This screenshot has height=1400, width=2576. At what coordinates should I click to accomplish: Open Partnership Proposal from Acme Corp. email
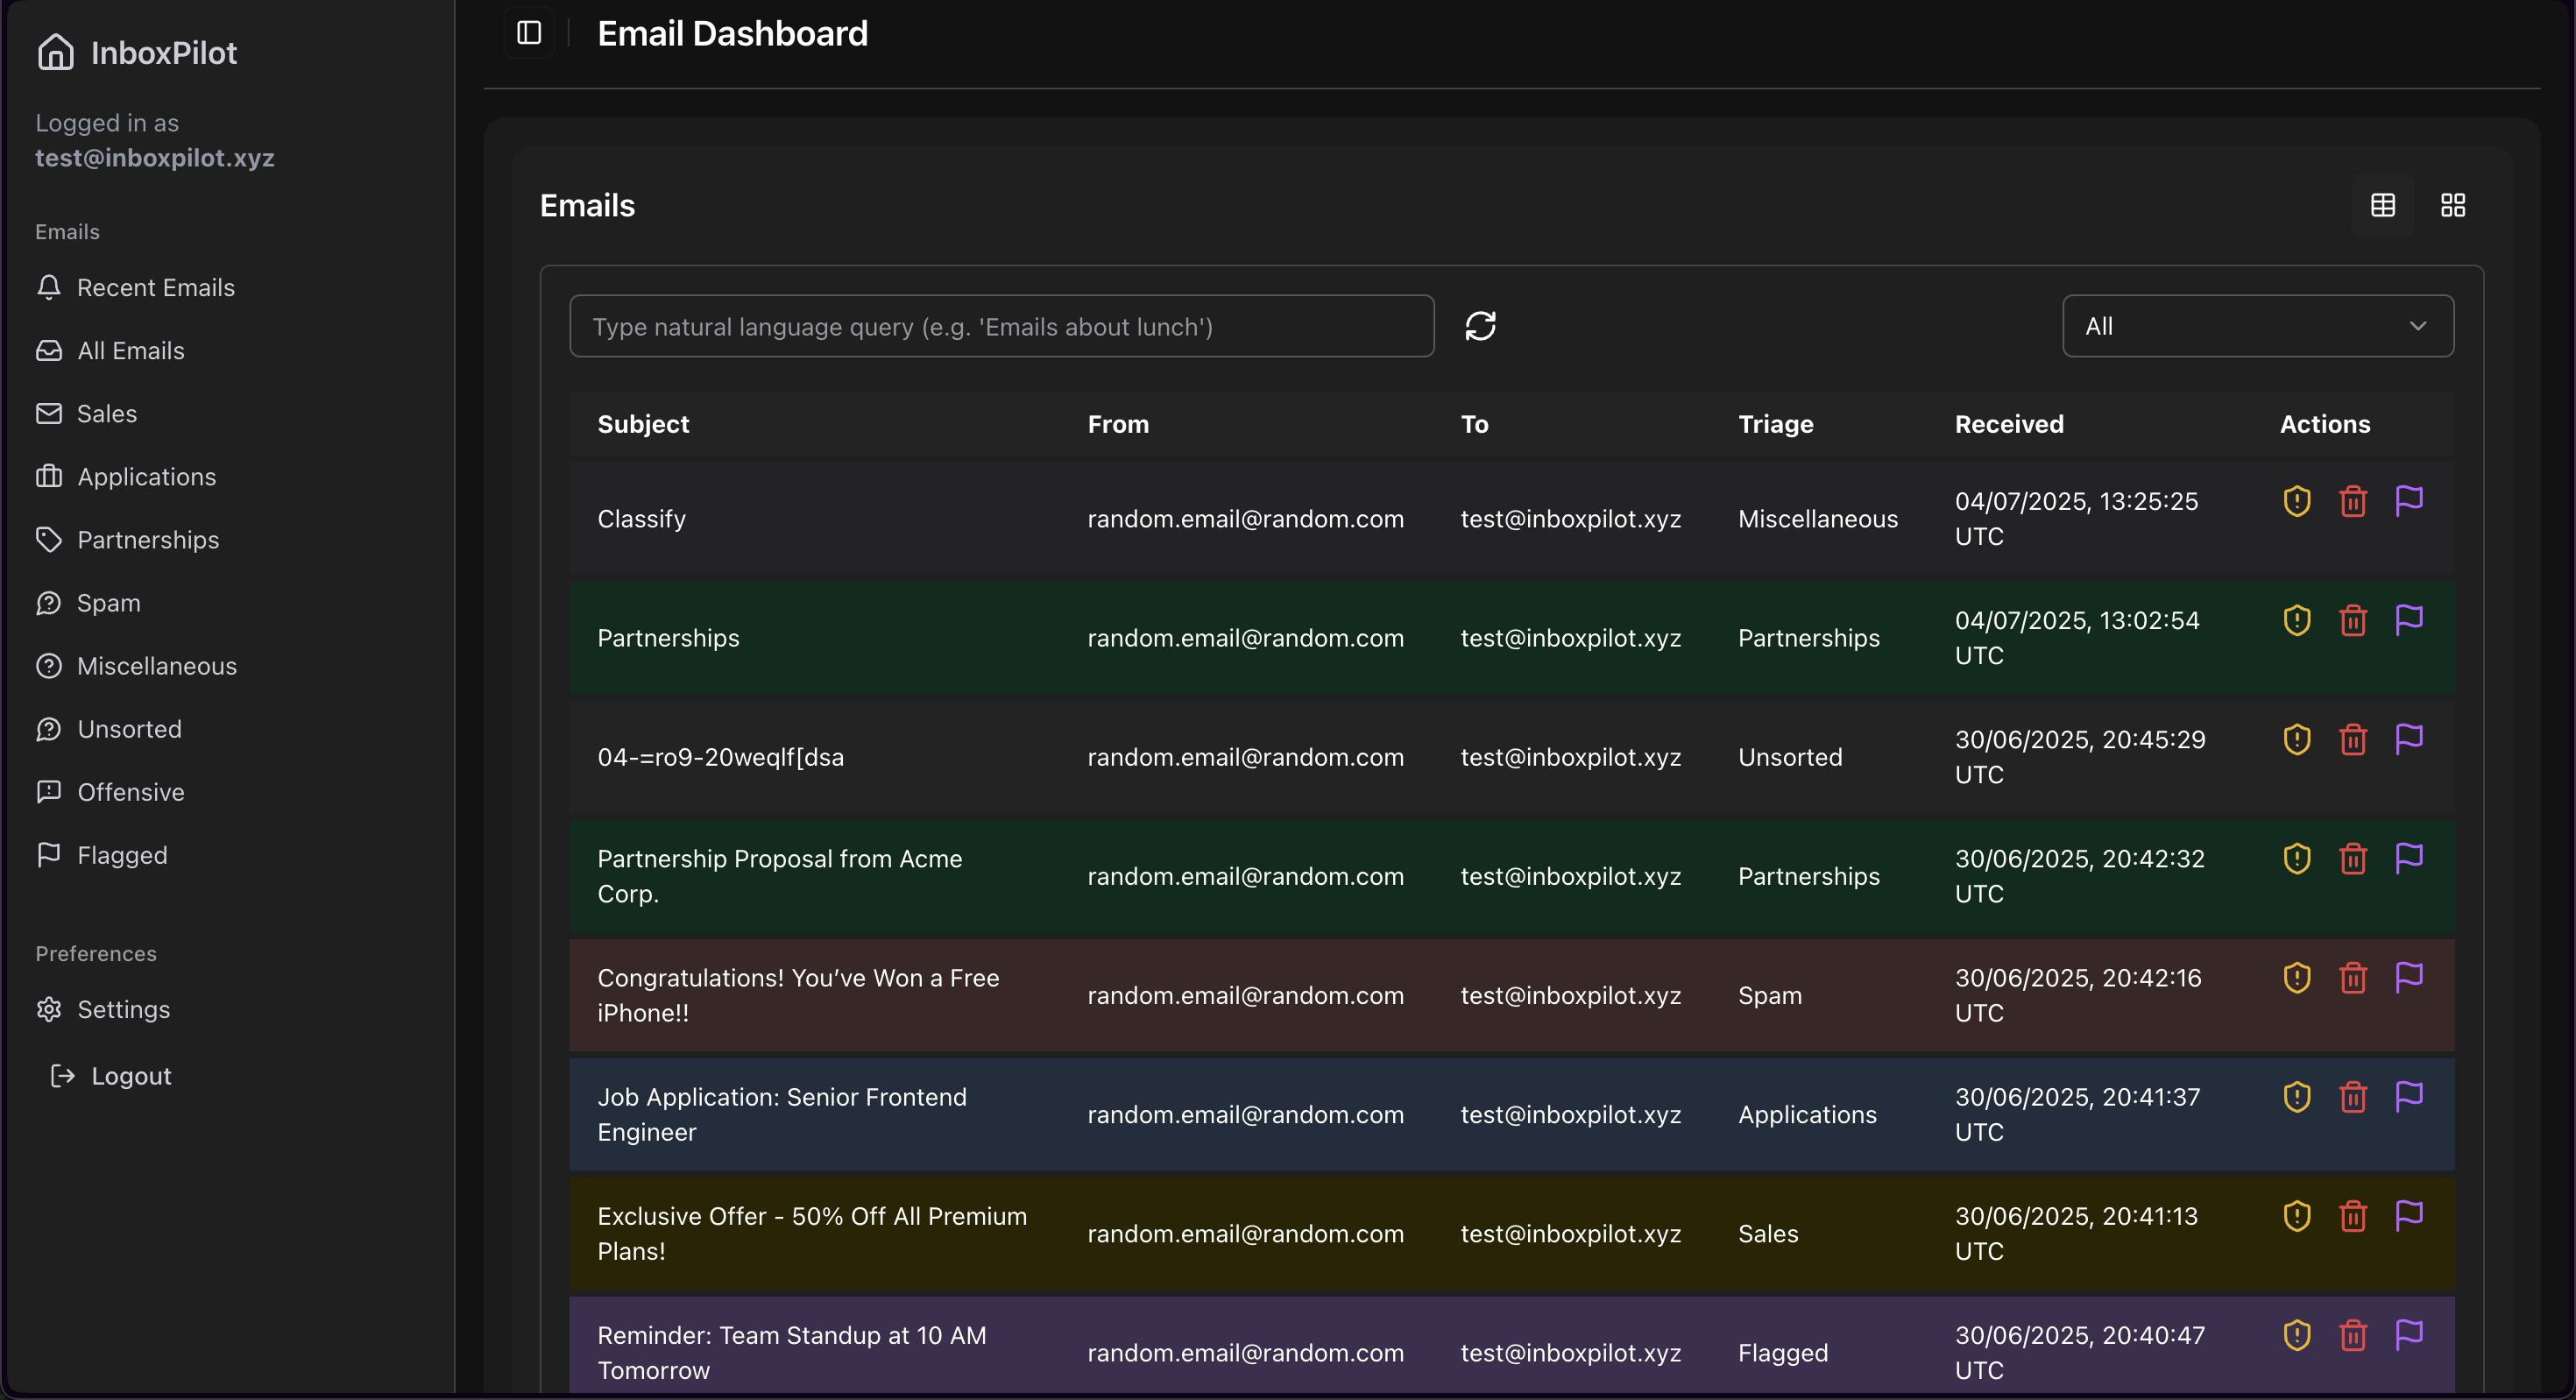point(780,876)
